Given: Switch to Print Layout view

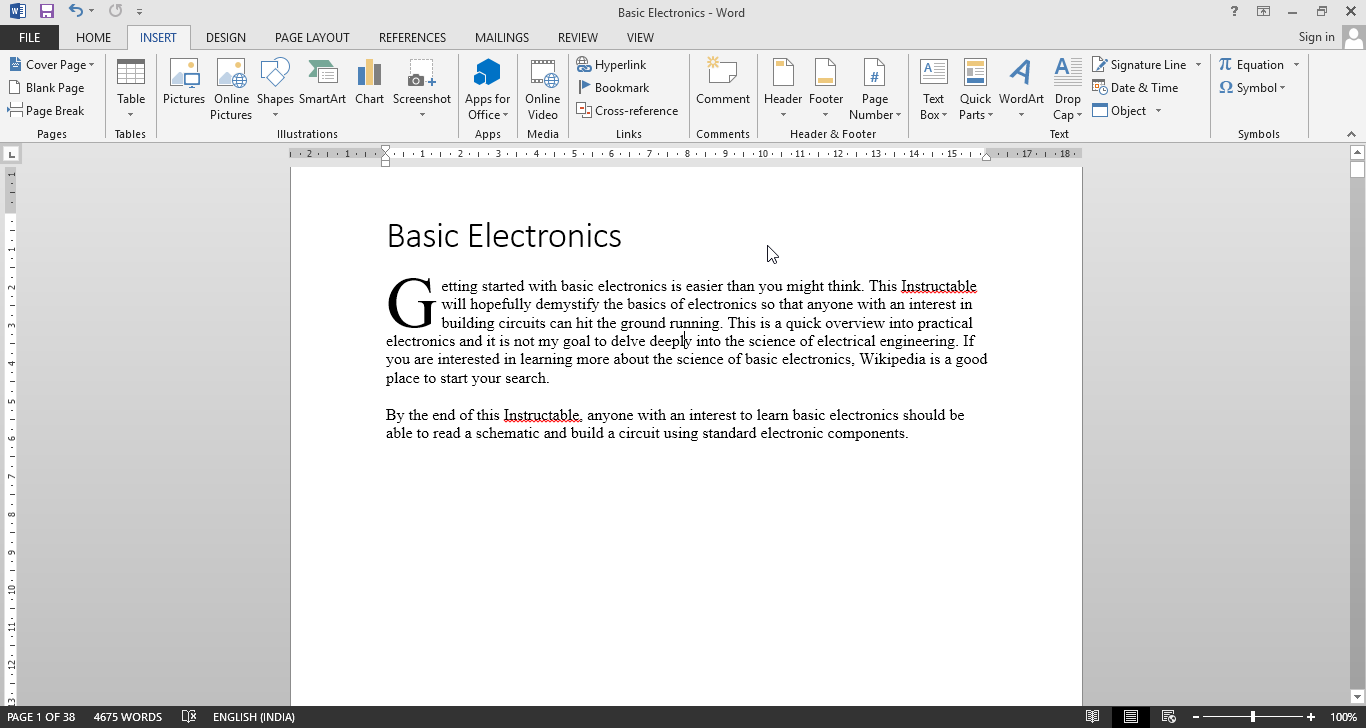Looking at the screenshot, I should click(x=1130, y=717).
